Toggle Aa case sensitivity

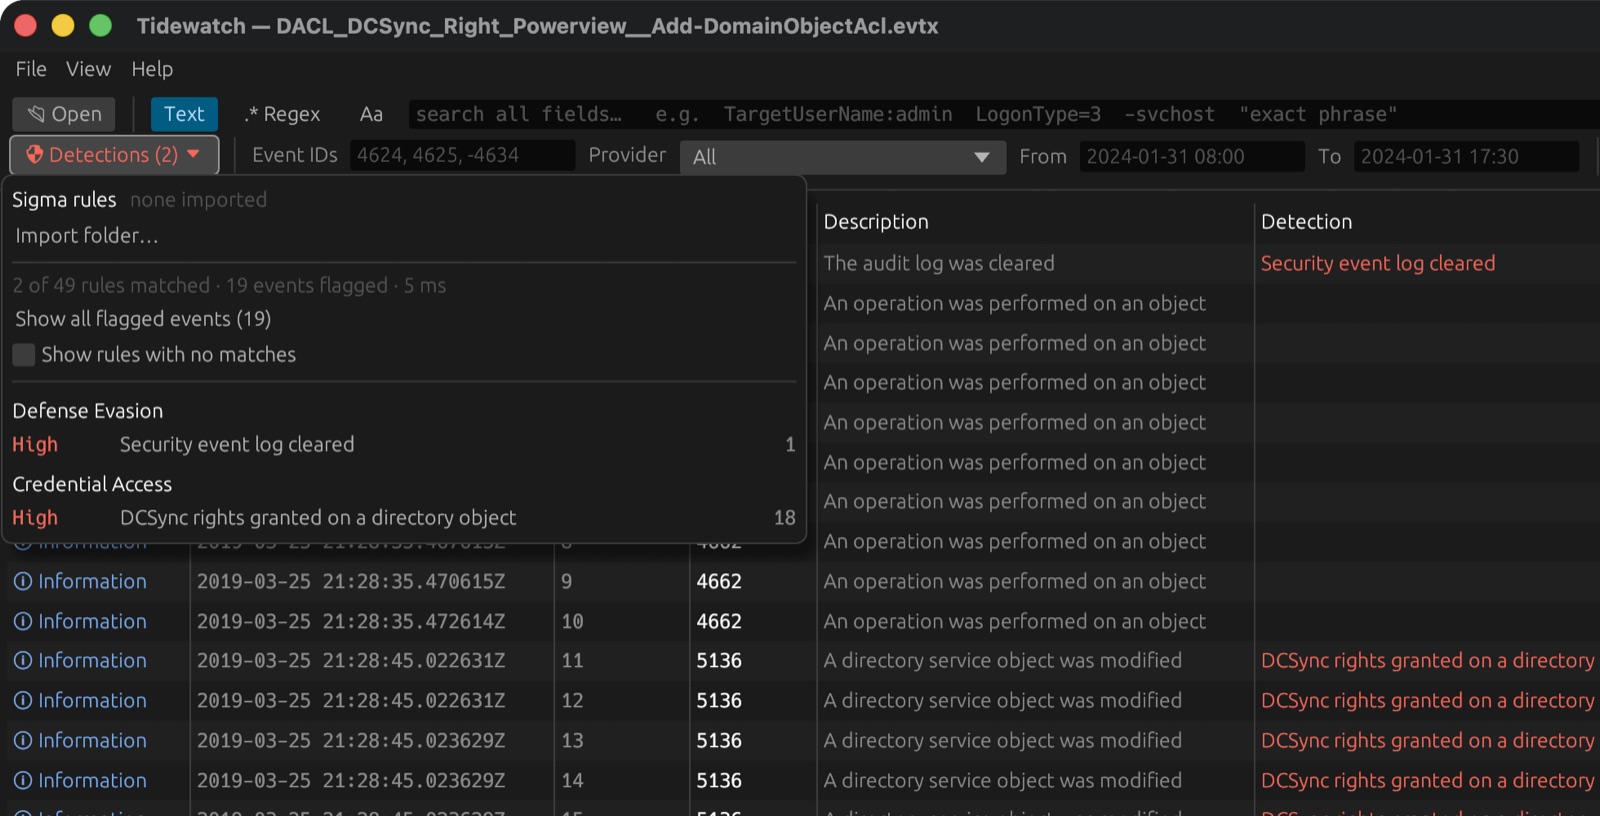coord(371,114)
